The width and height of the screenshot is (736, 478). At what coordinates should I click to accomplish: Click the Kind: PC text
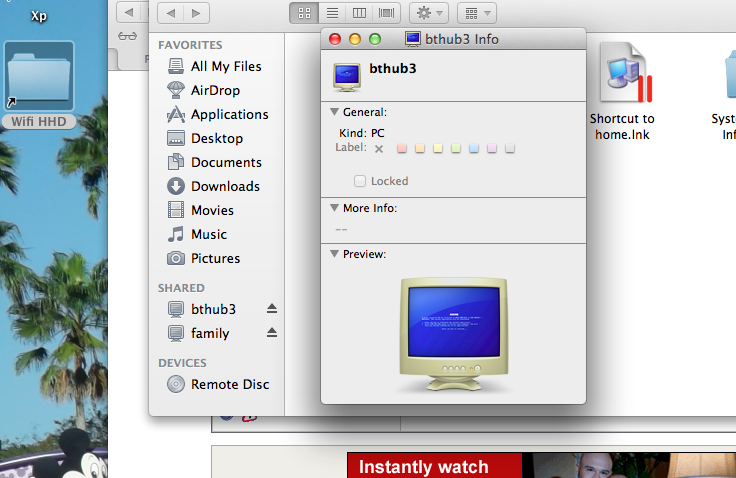(x=361, y=133)
